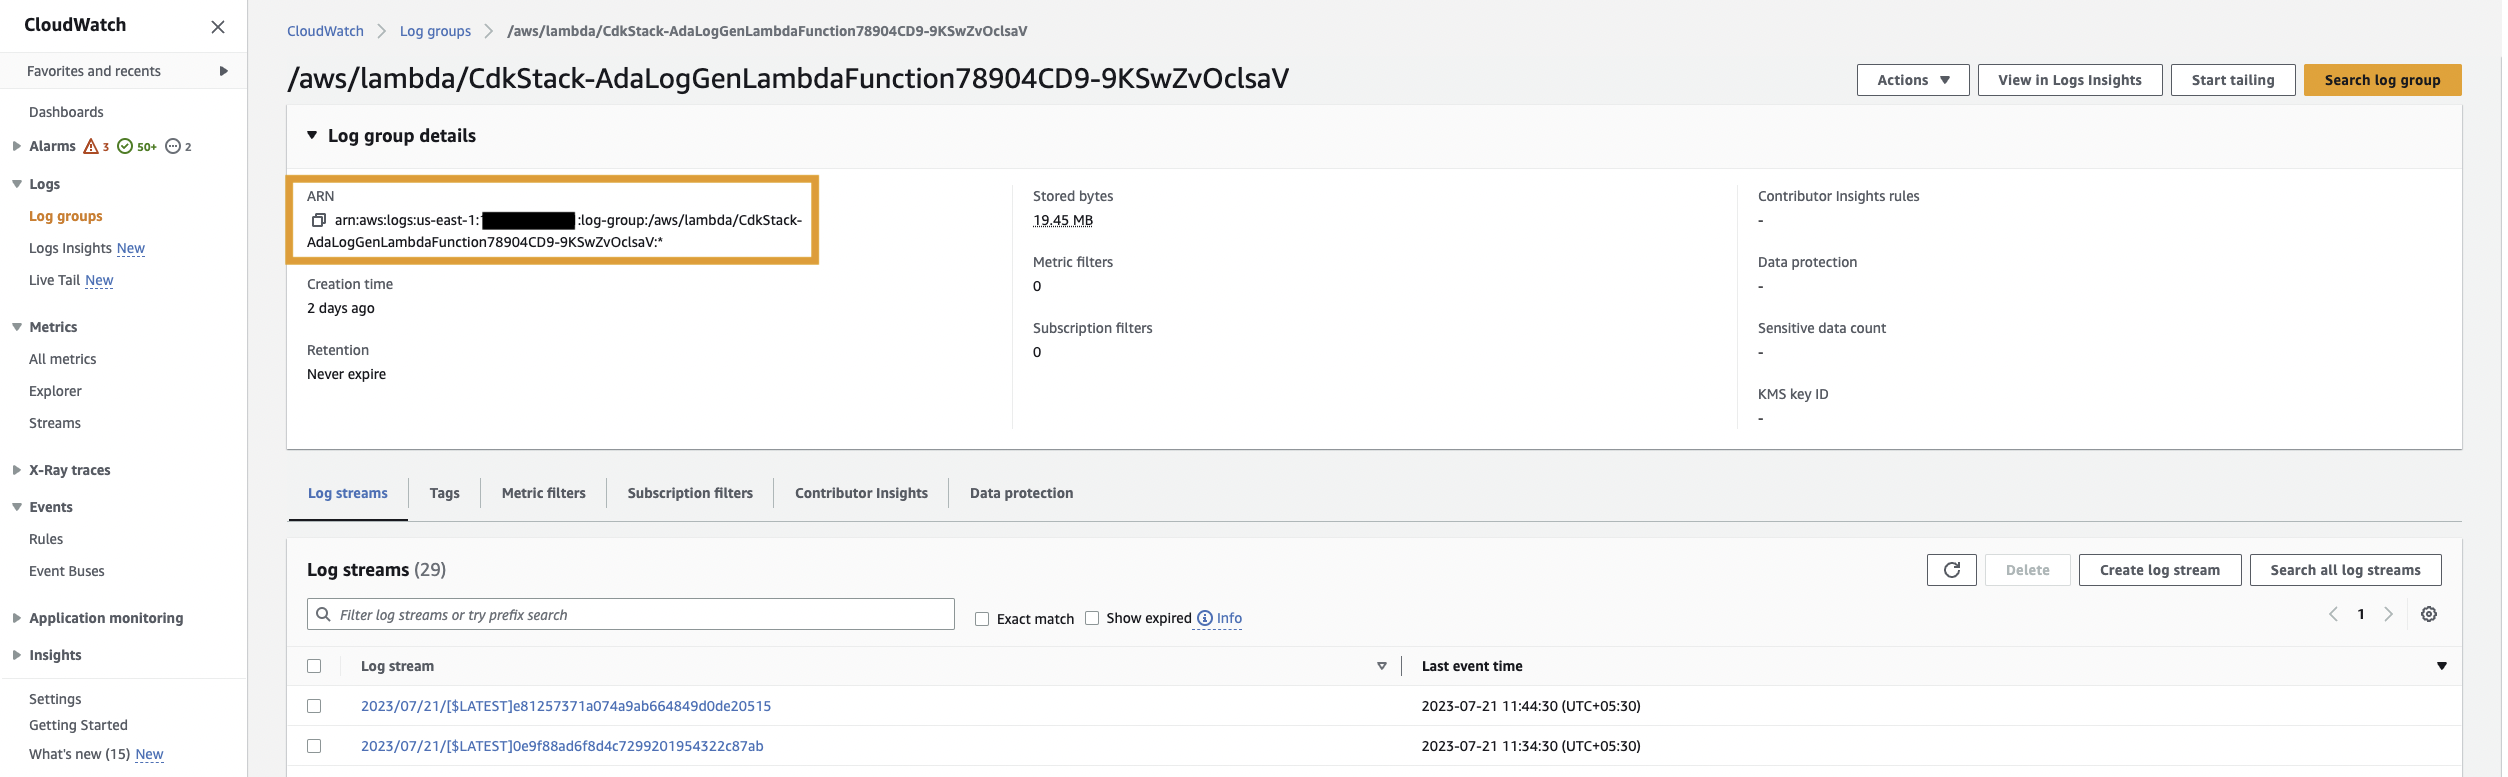Screen dimensions: 2508x777
Task: Collapse Log group details panel
Action: 312,135
